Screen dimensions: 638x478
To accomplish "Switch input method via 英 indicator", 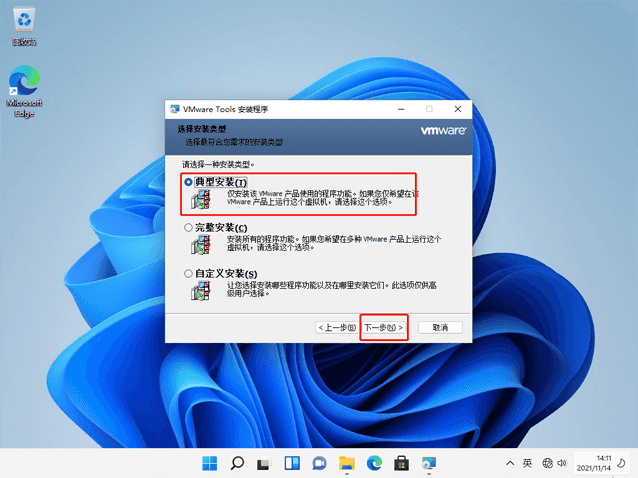I will click(527, 463).
